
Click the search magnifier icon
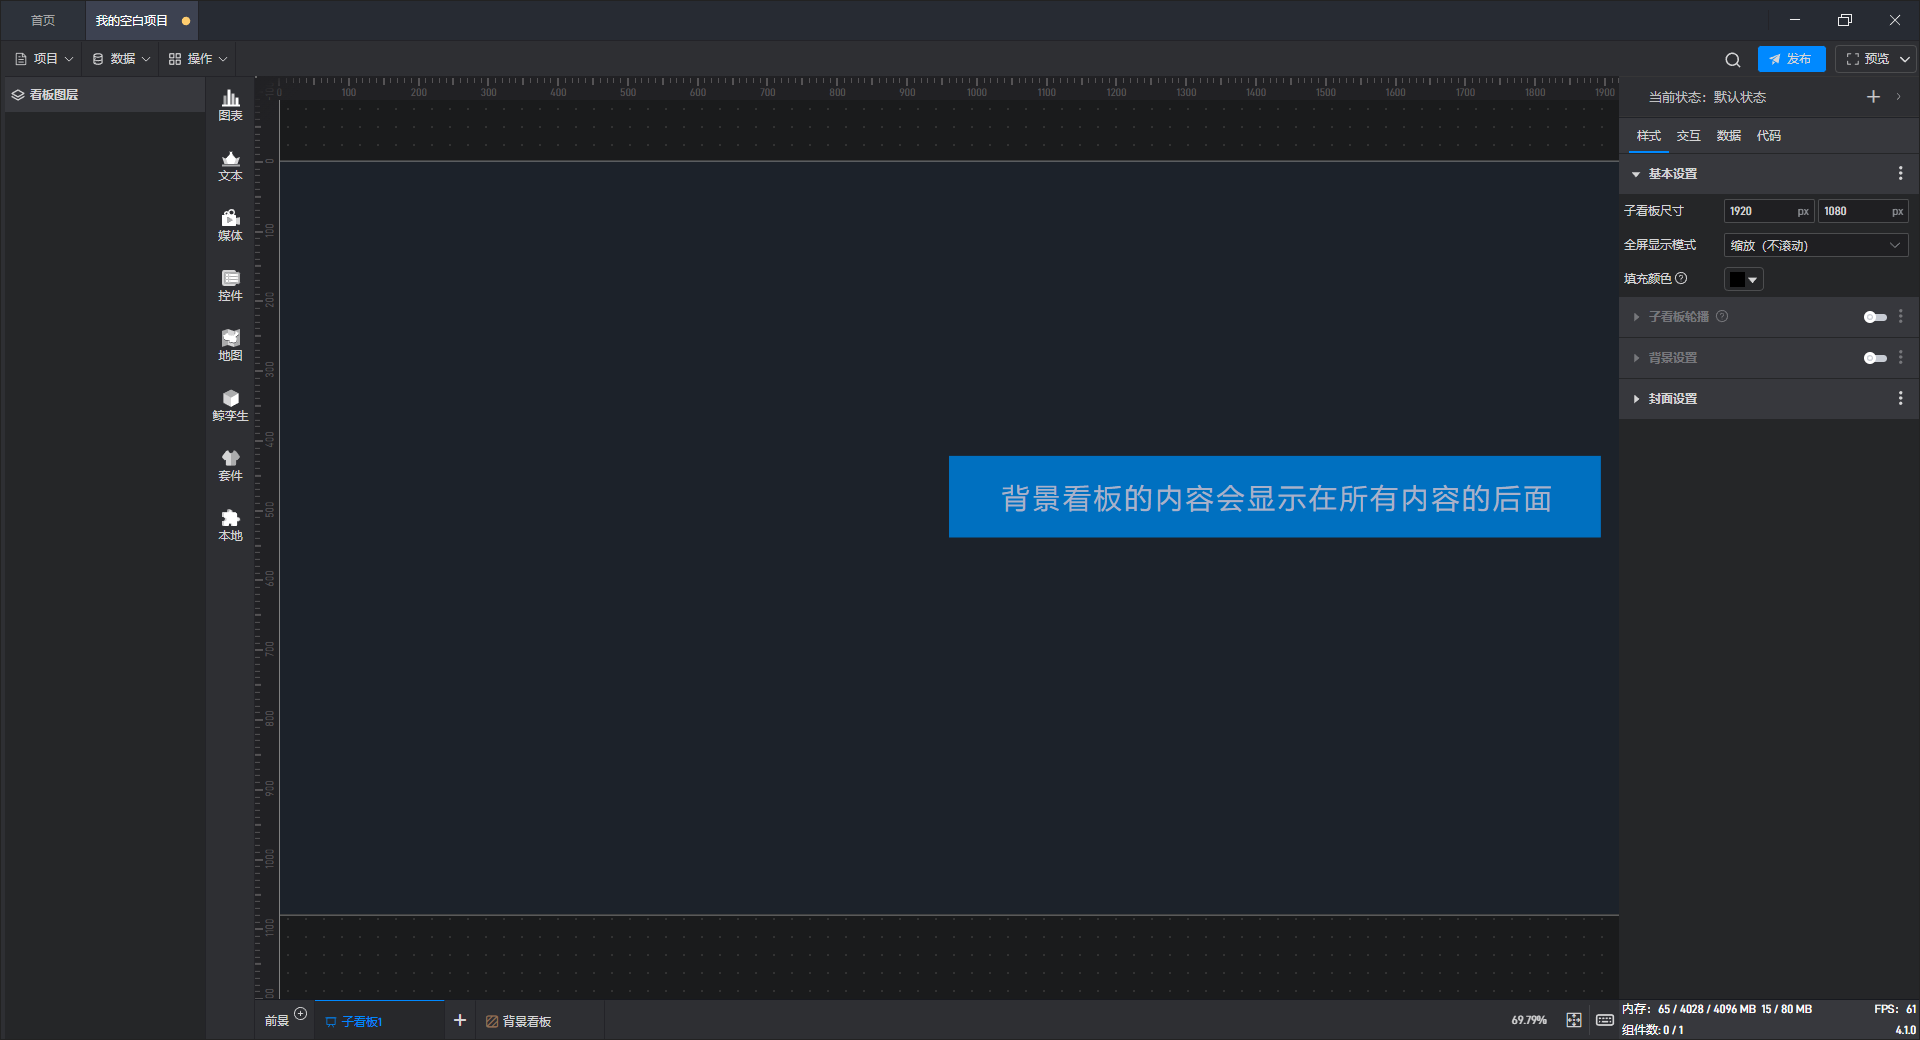(x=1733, y=59)
